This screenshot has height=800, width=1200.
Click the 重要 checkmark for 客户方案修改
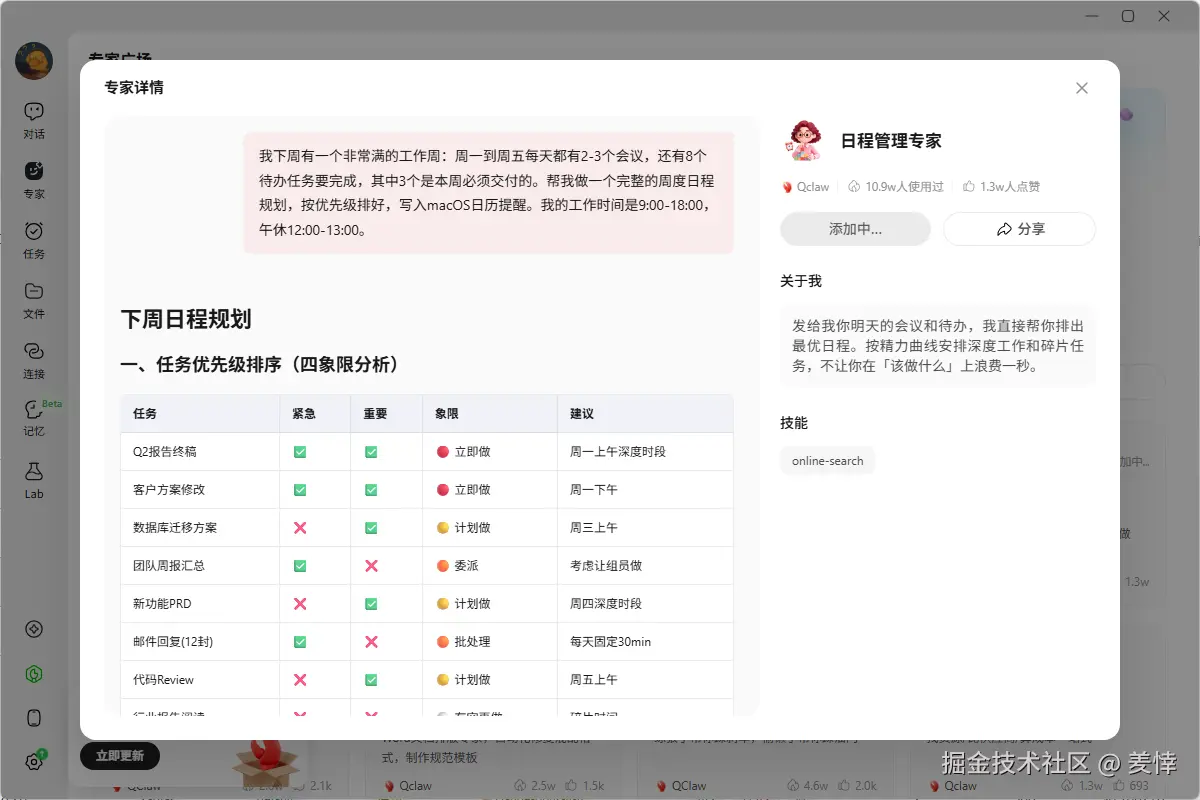pyautogui.click(x=371, y=490)
